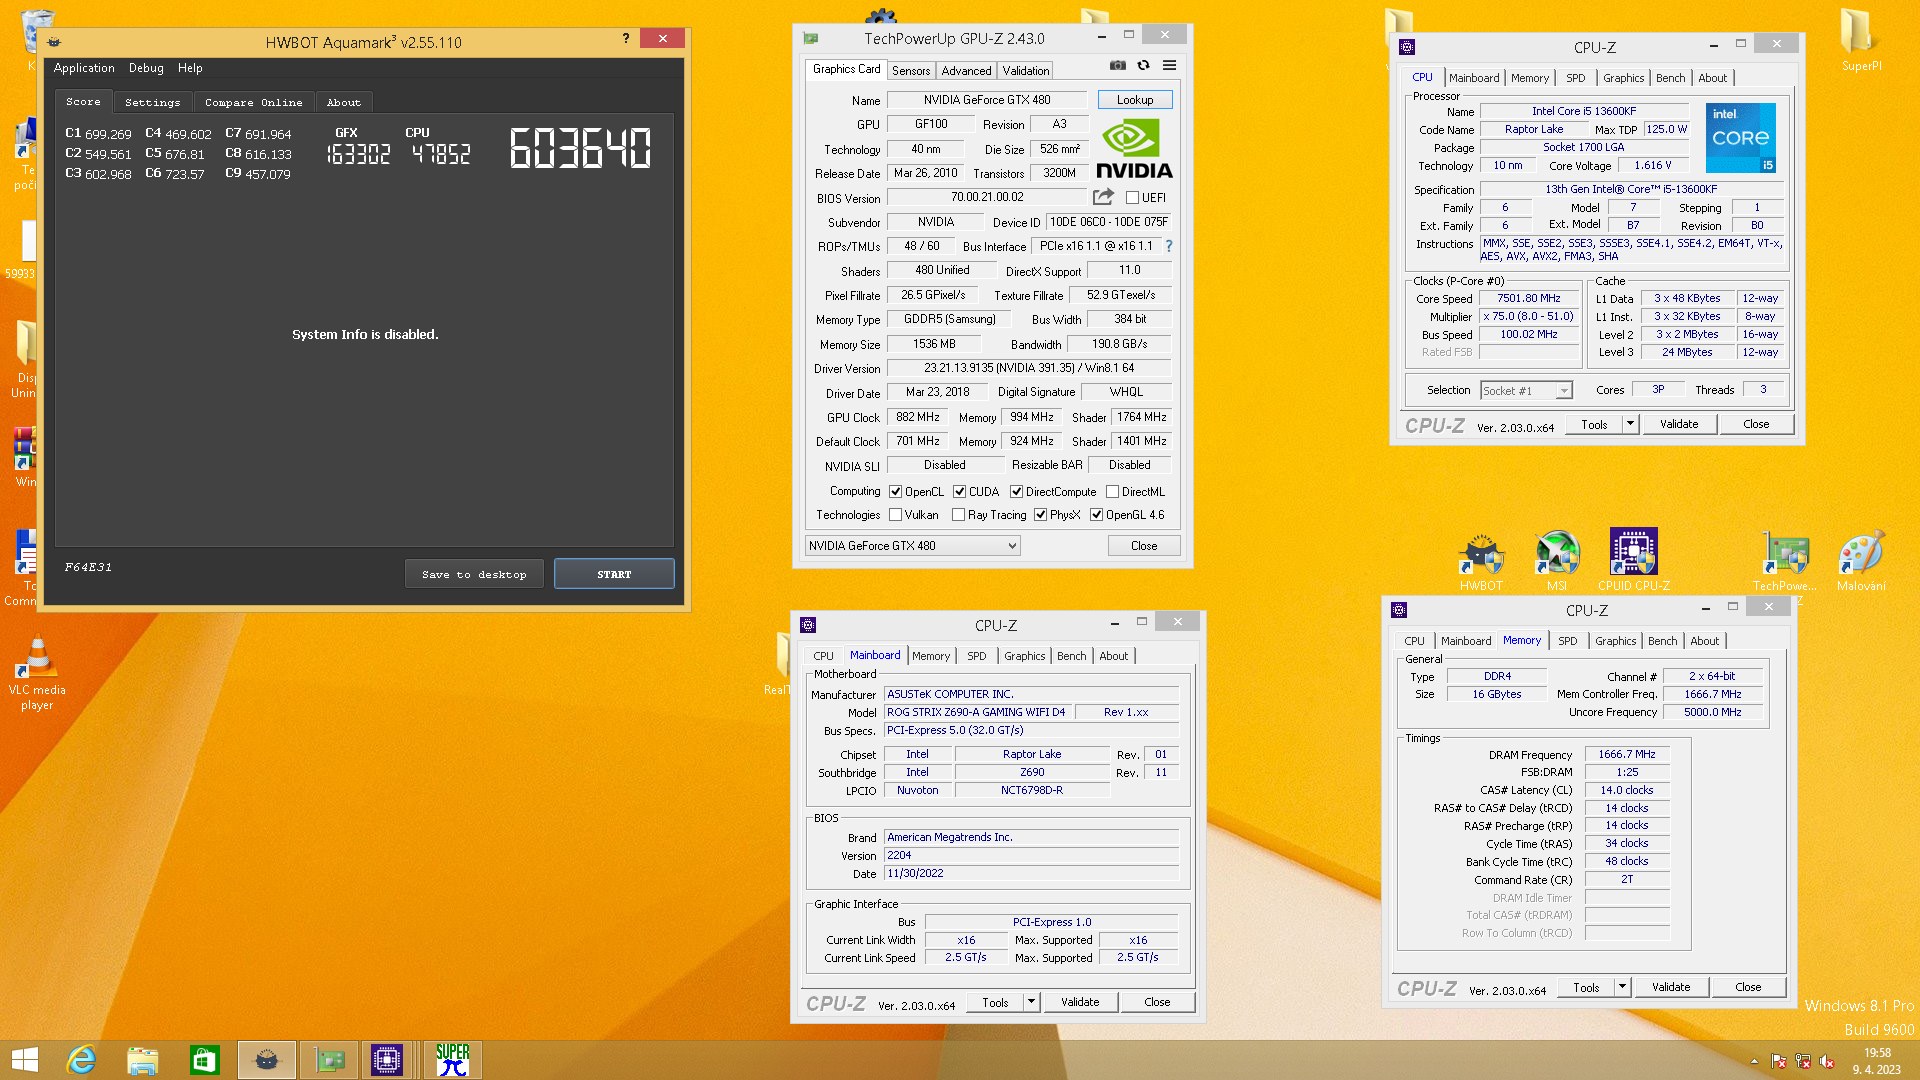Click volume muted tray icon

tap(1827, 1061)
